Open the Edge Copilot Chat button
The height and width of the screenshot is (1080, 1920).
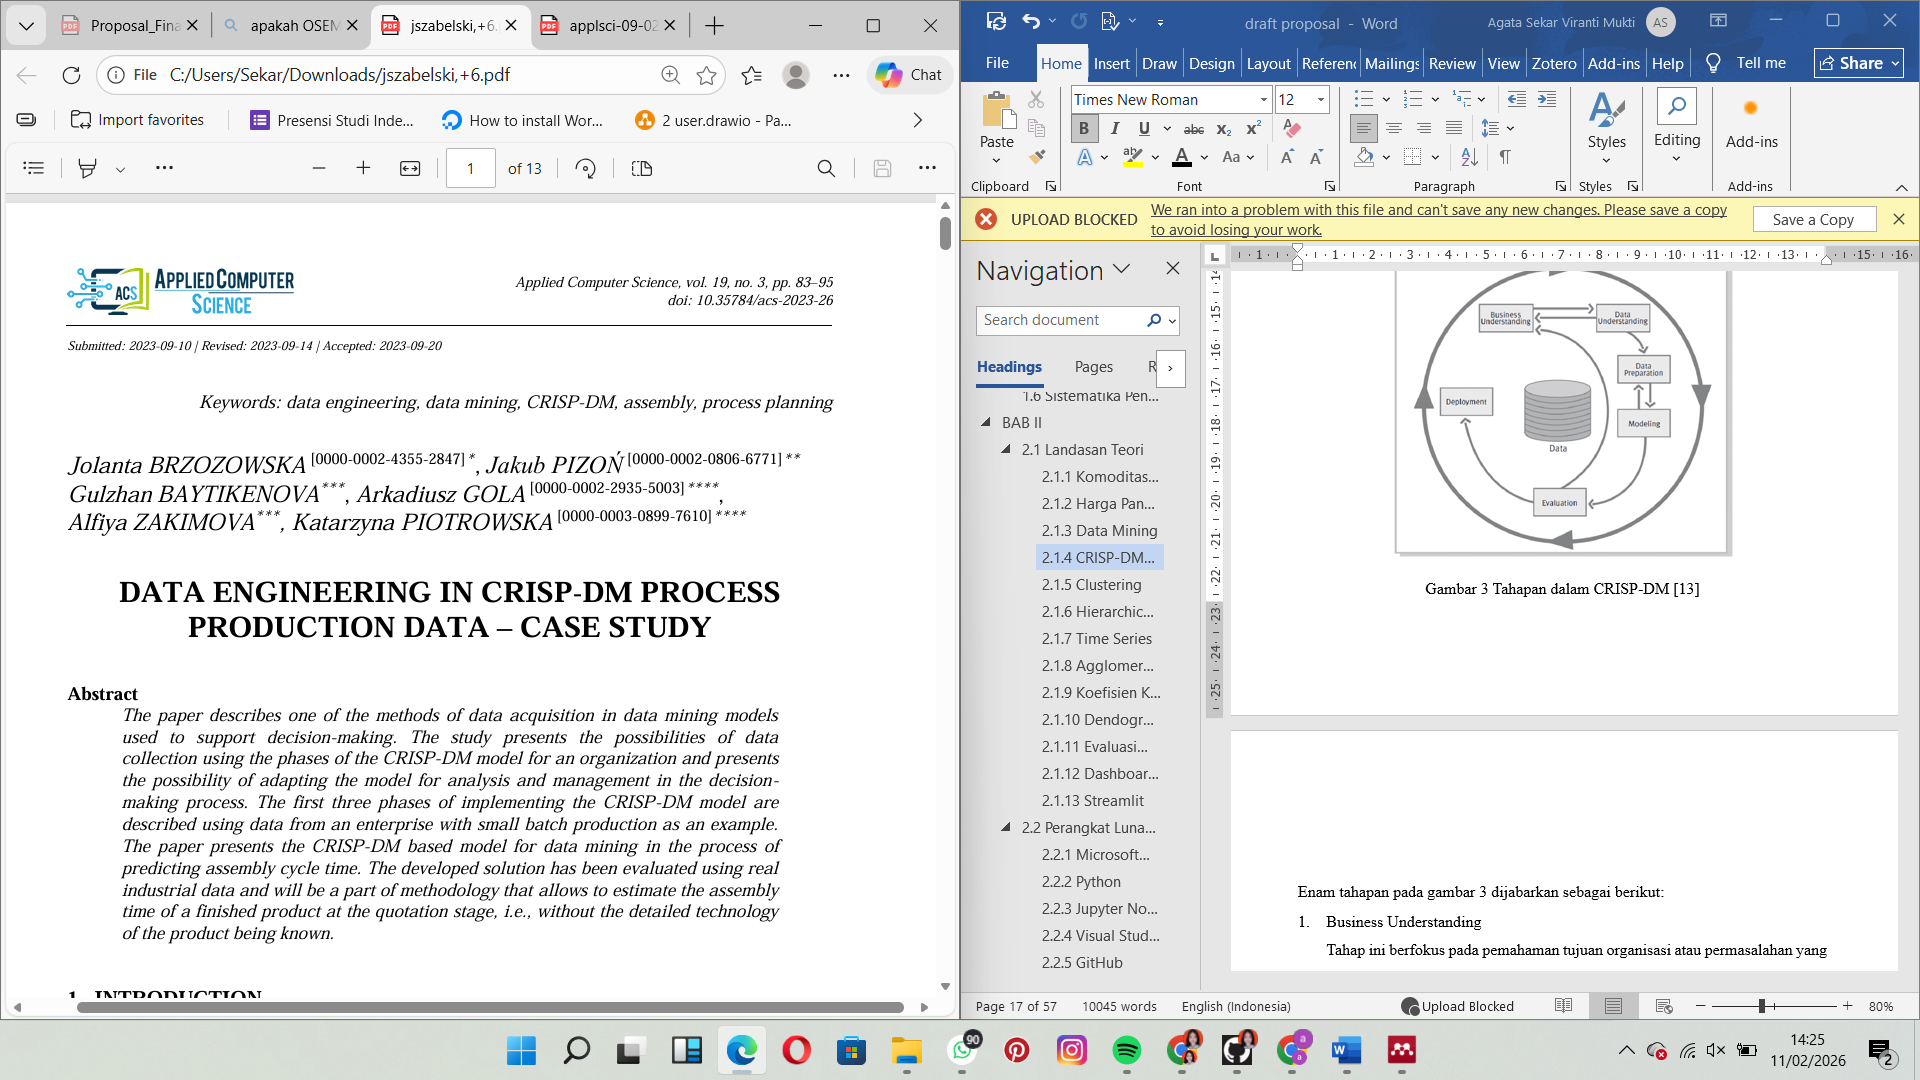[909, 75]
